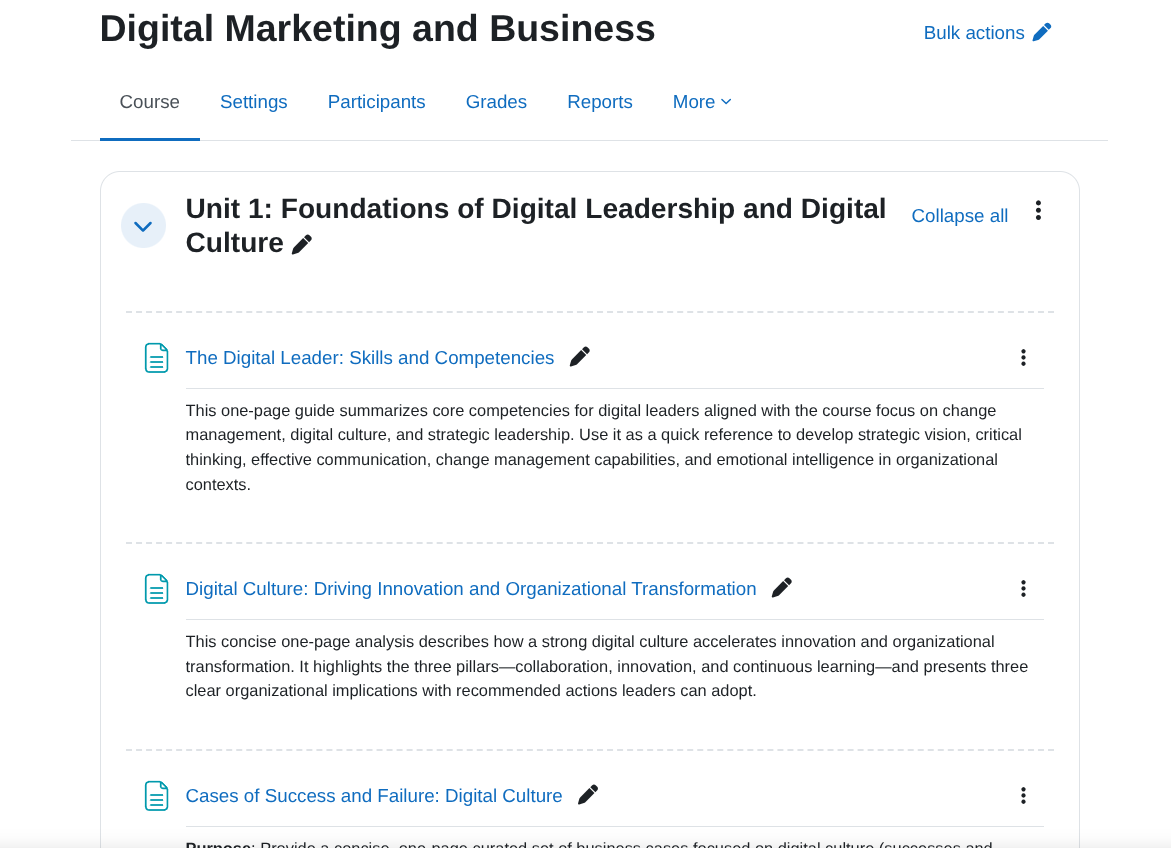Click the Collapse all link

(959, 215)
